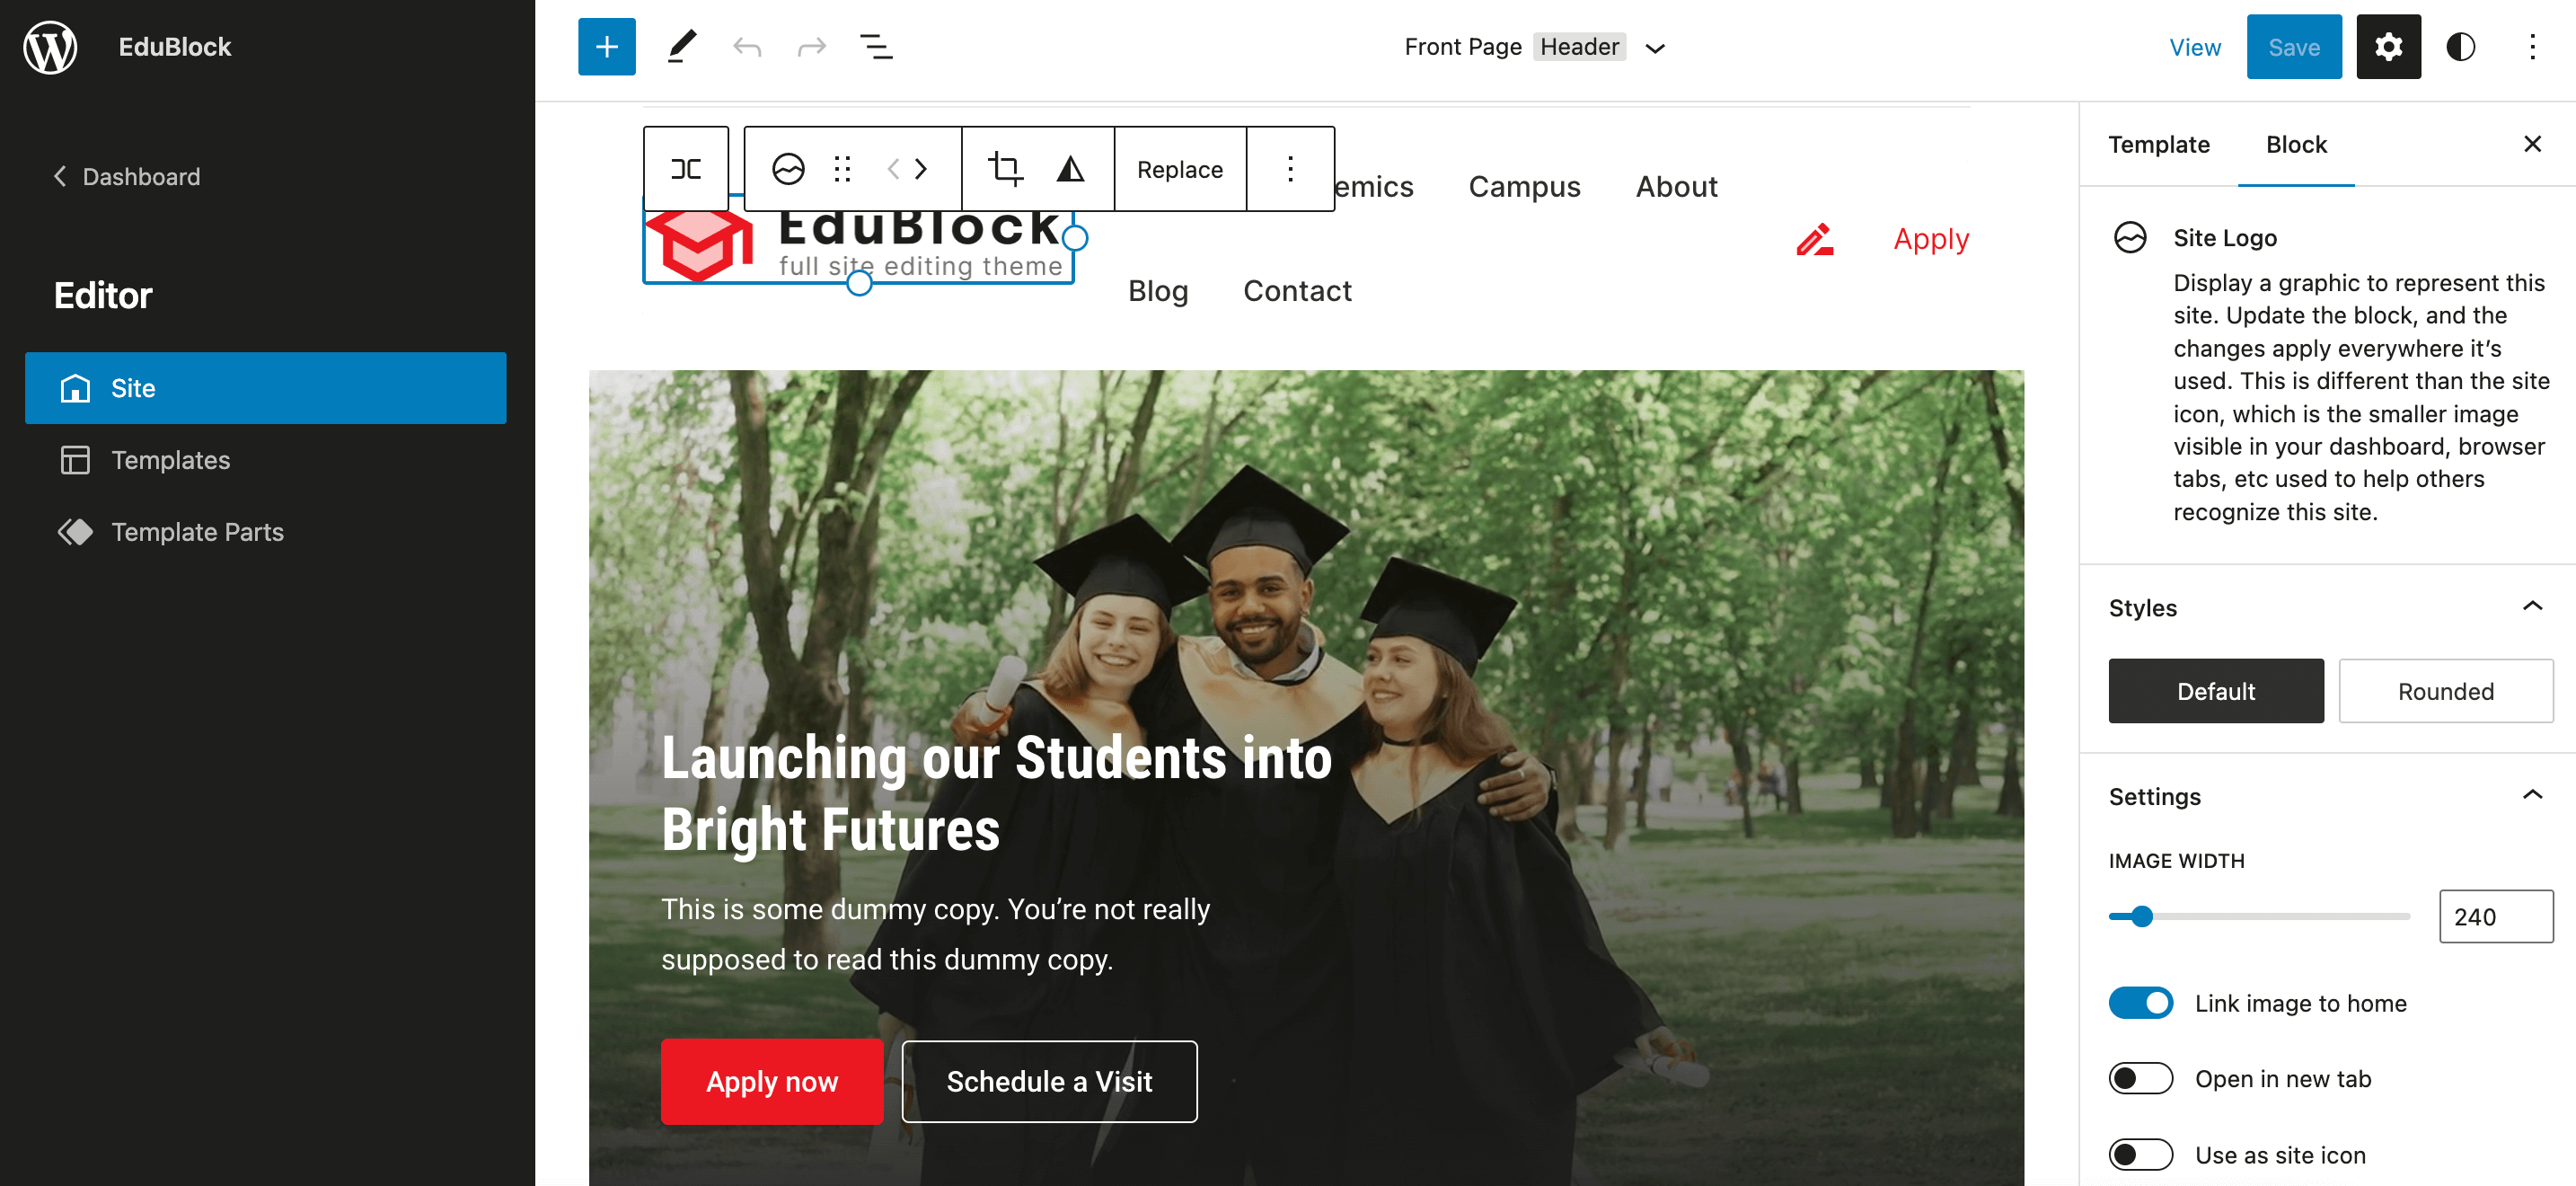Collapse the Settings panel section
Screen dimensions: 2576x1186
[x=2532, y=796]
